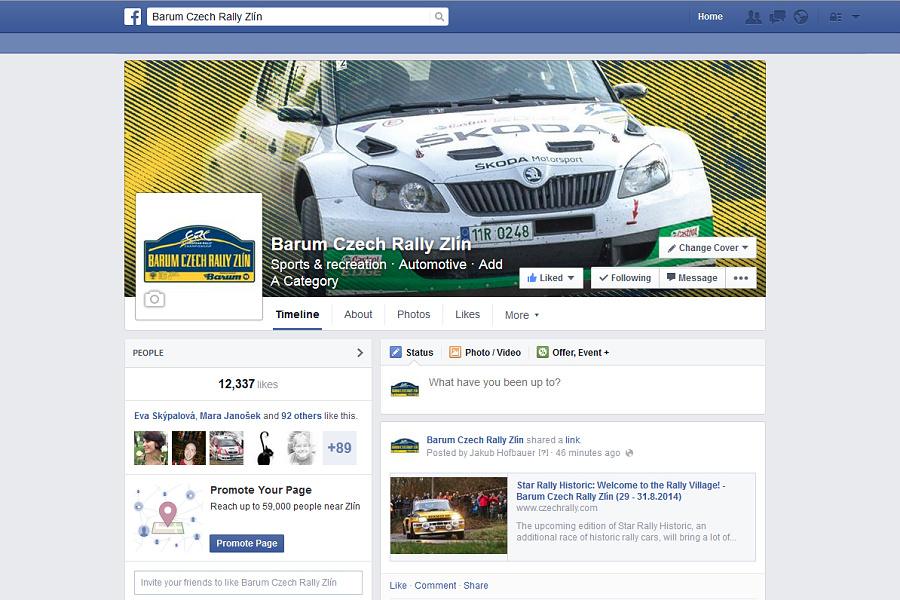Focus the invite friends input field
Screen dimensions: 900x600
[x=249, y=582]
